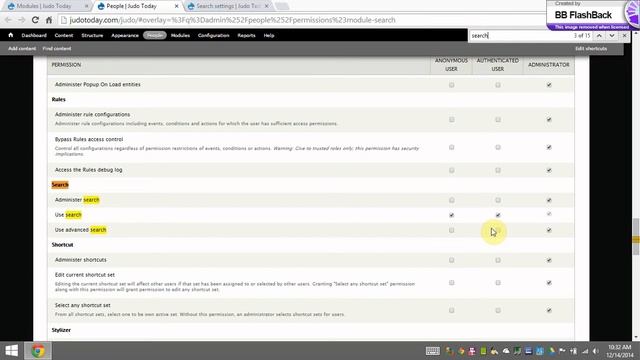Toggle Use search for authenticated user
Viewport: 640px width, 360px height.
pos(498,215)
